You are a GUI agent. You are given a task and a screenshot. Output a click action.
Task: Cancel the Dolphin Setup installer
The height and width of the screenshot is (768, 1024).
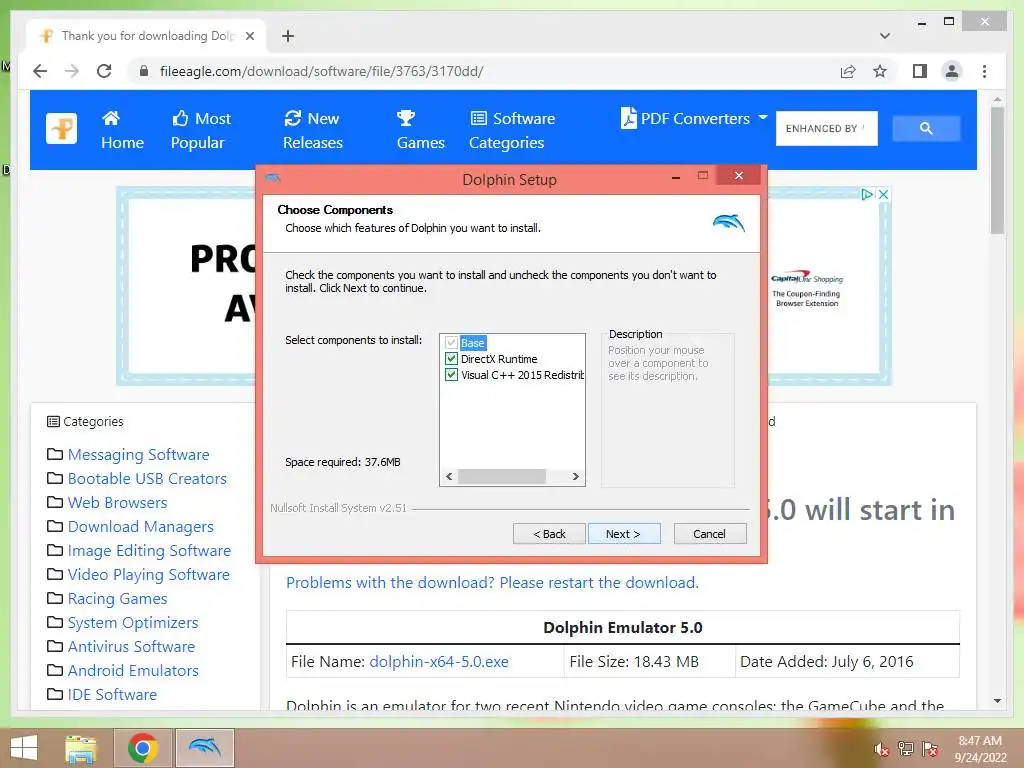click(x=709, y=534)
